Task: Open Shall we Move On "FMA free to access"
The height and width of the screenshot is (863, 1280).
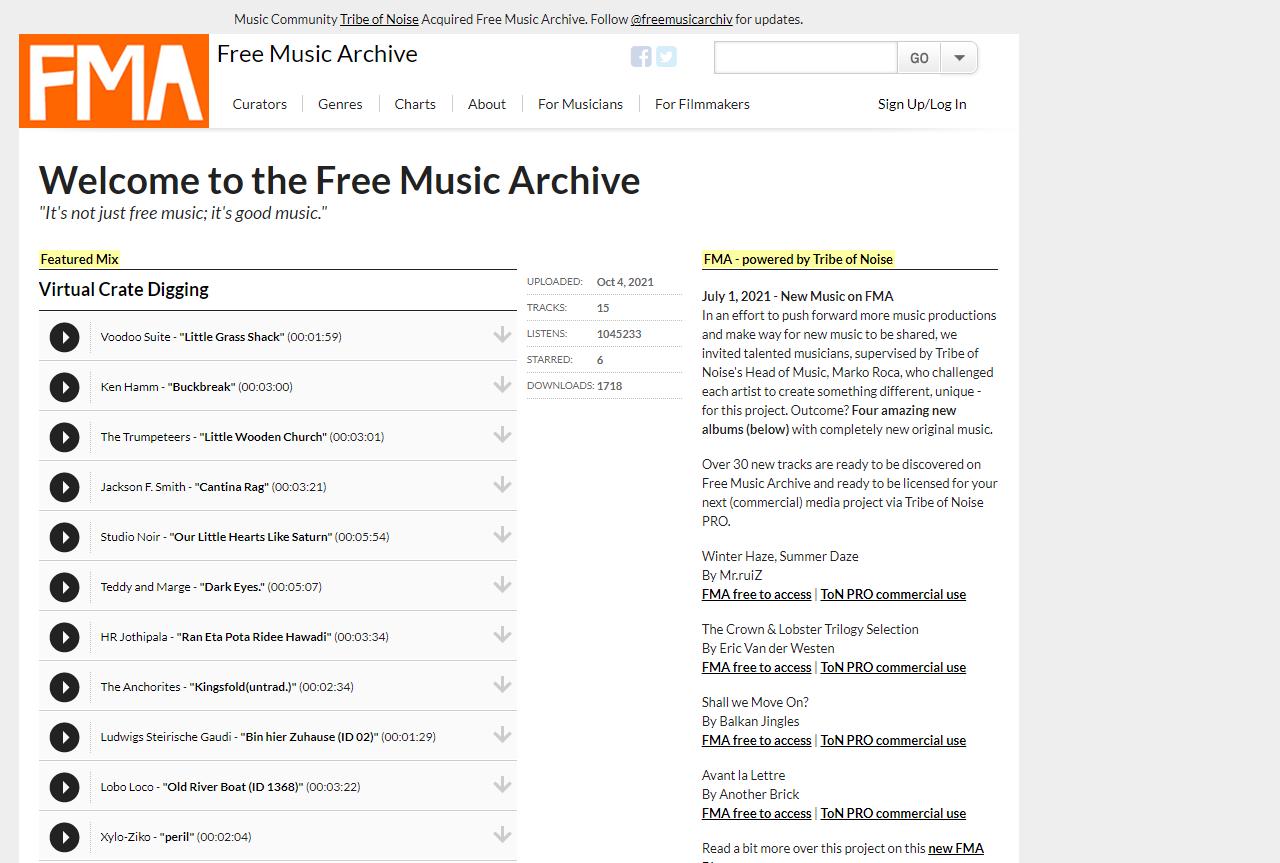Action: 757,740
